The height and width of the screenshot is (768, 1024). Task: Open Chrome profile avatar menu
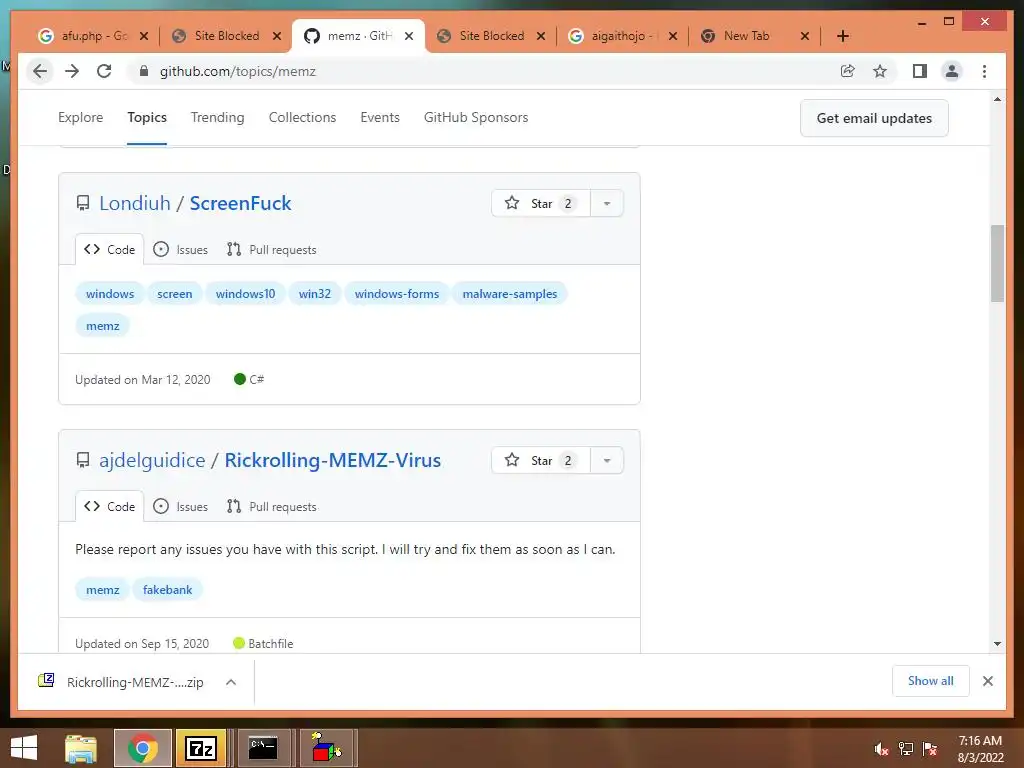[x=952, y=71]
